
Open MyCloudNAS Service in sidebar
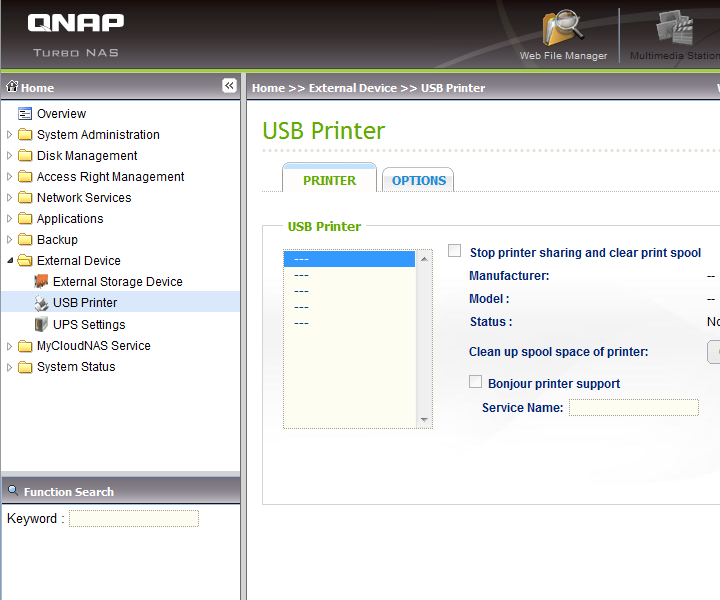point(93,346)
